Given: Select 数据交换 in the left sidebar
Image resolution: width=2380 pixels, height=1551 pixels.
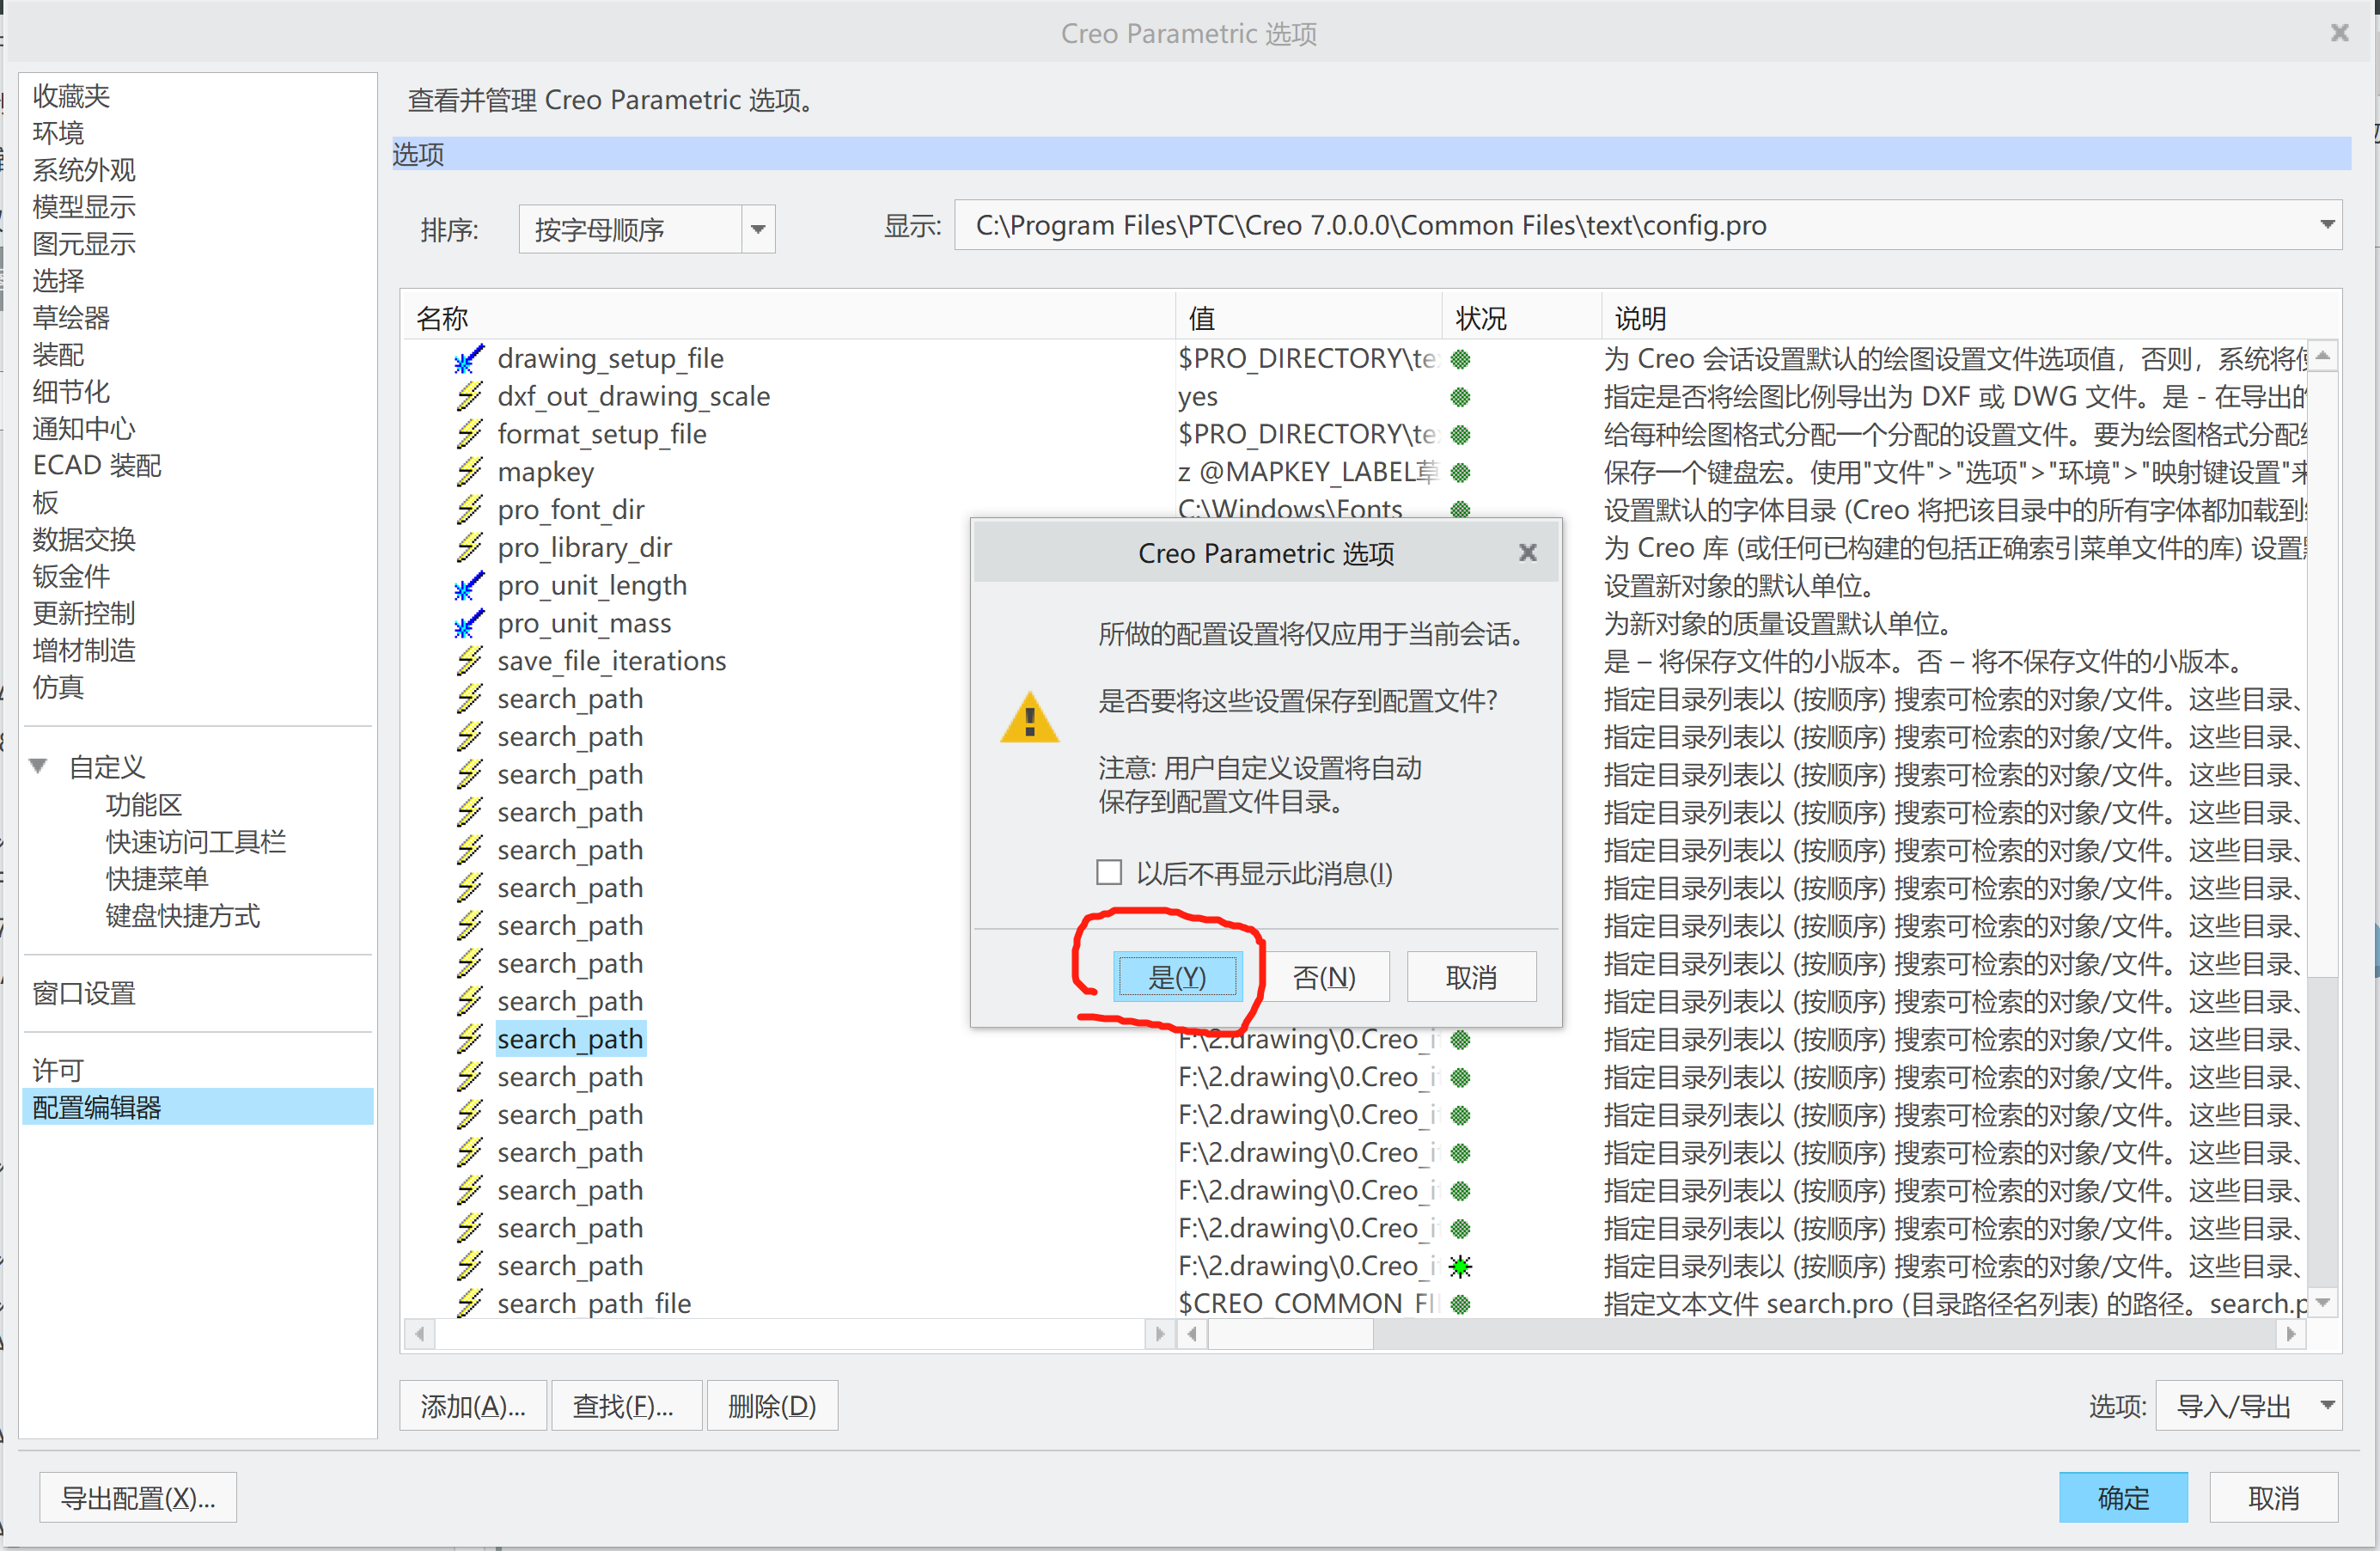Looking at the screenshot, I should click(84, 540).
